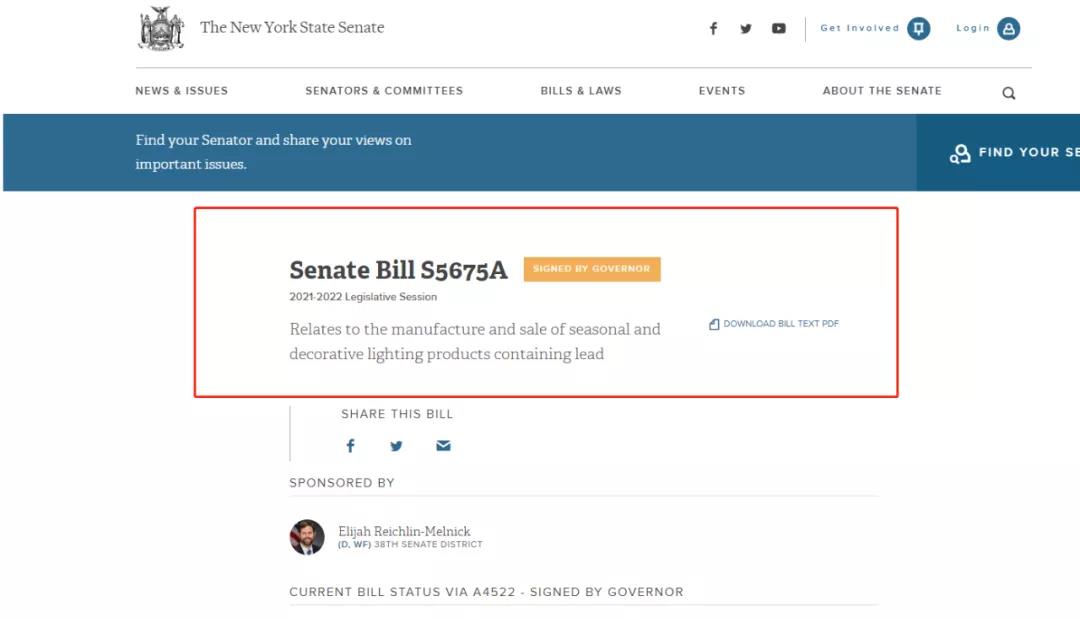Share this bill via Twitter icon
Screen dimensions: 1080x618
click(x=396, y=446)
